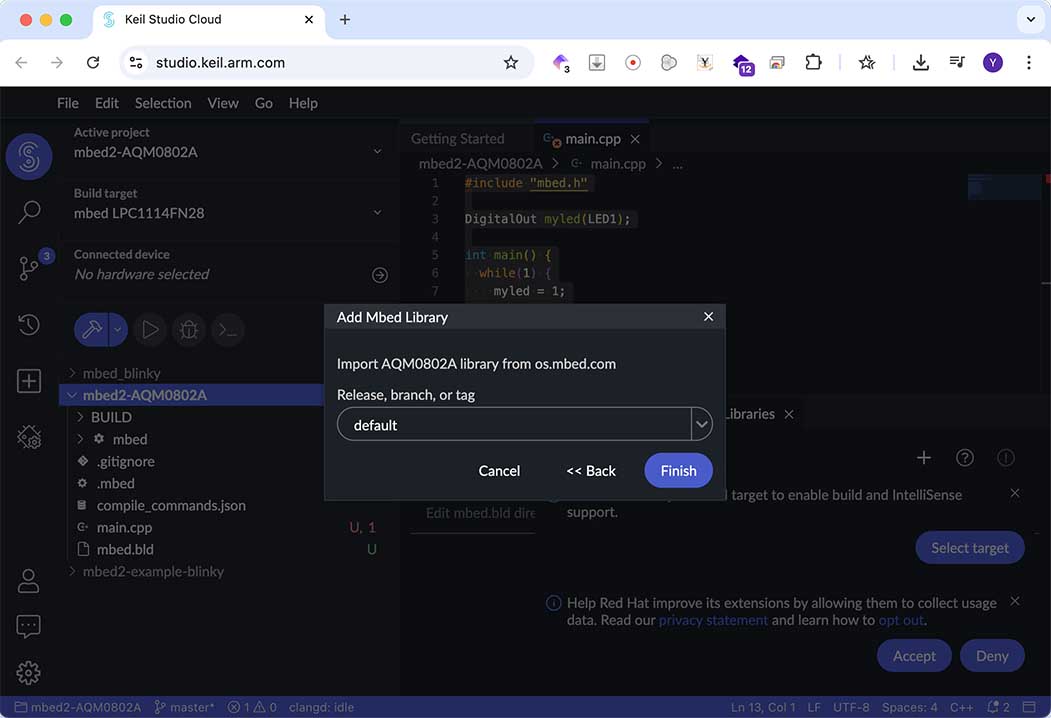Open the errors and warnings status item
Screen dimensions: 1051x718
252,707
